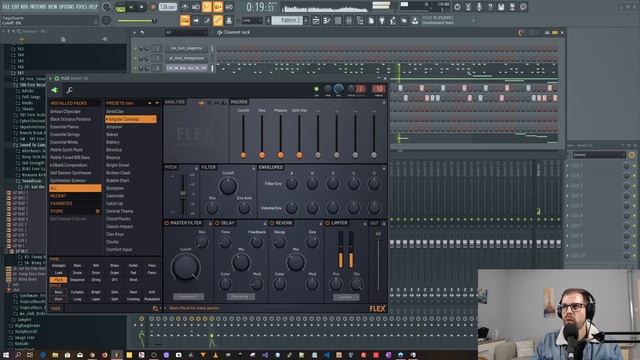Open the mixer view icon
The image size is (640, 360).
(349, 20)
